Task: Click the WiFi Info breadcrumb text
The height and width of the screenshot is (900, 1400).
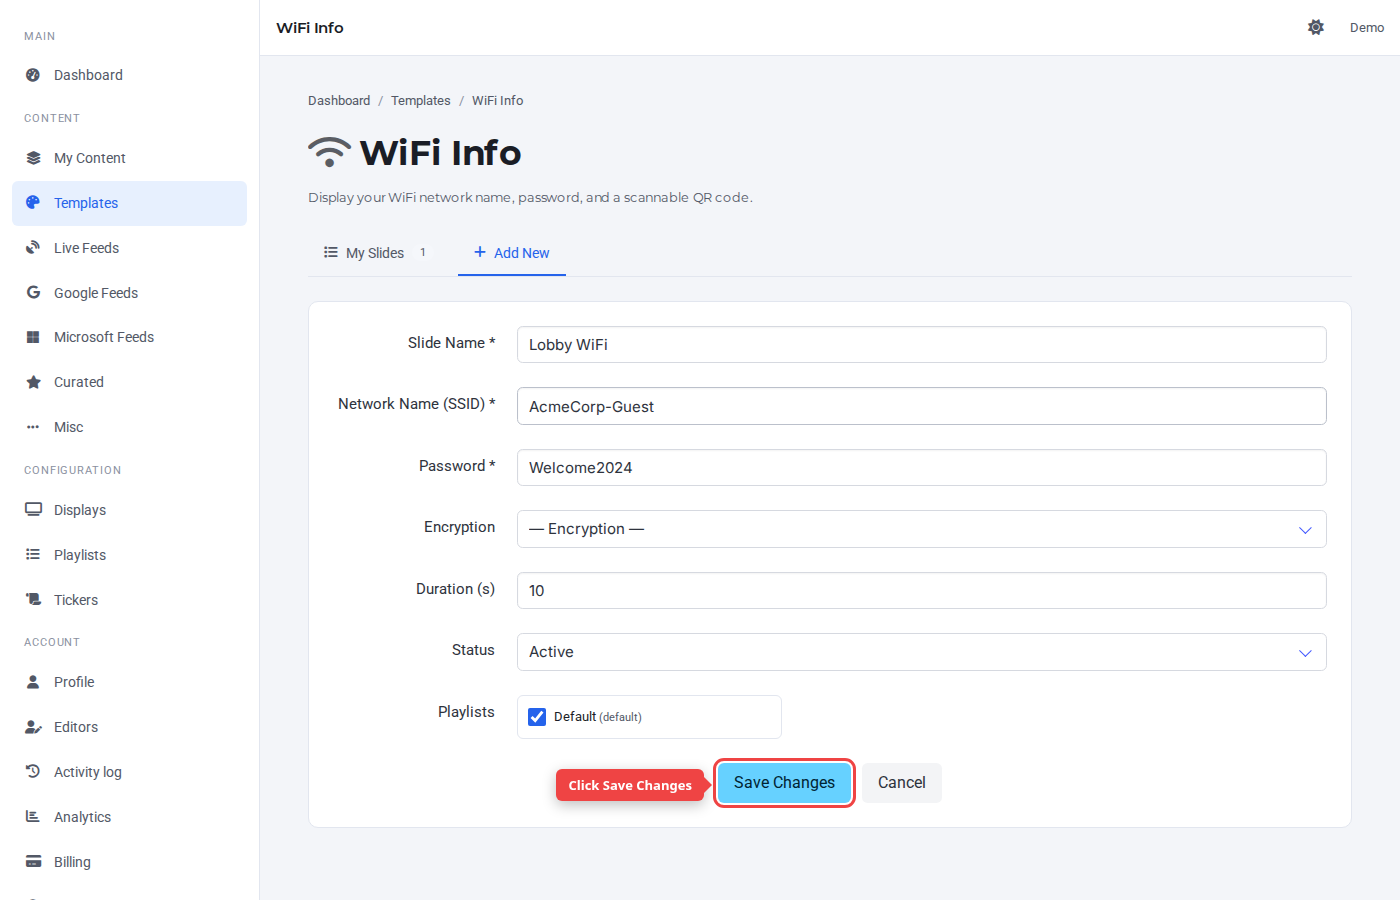Action: click(x=498, y=101)
